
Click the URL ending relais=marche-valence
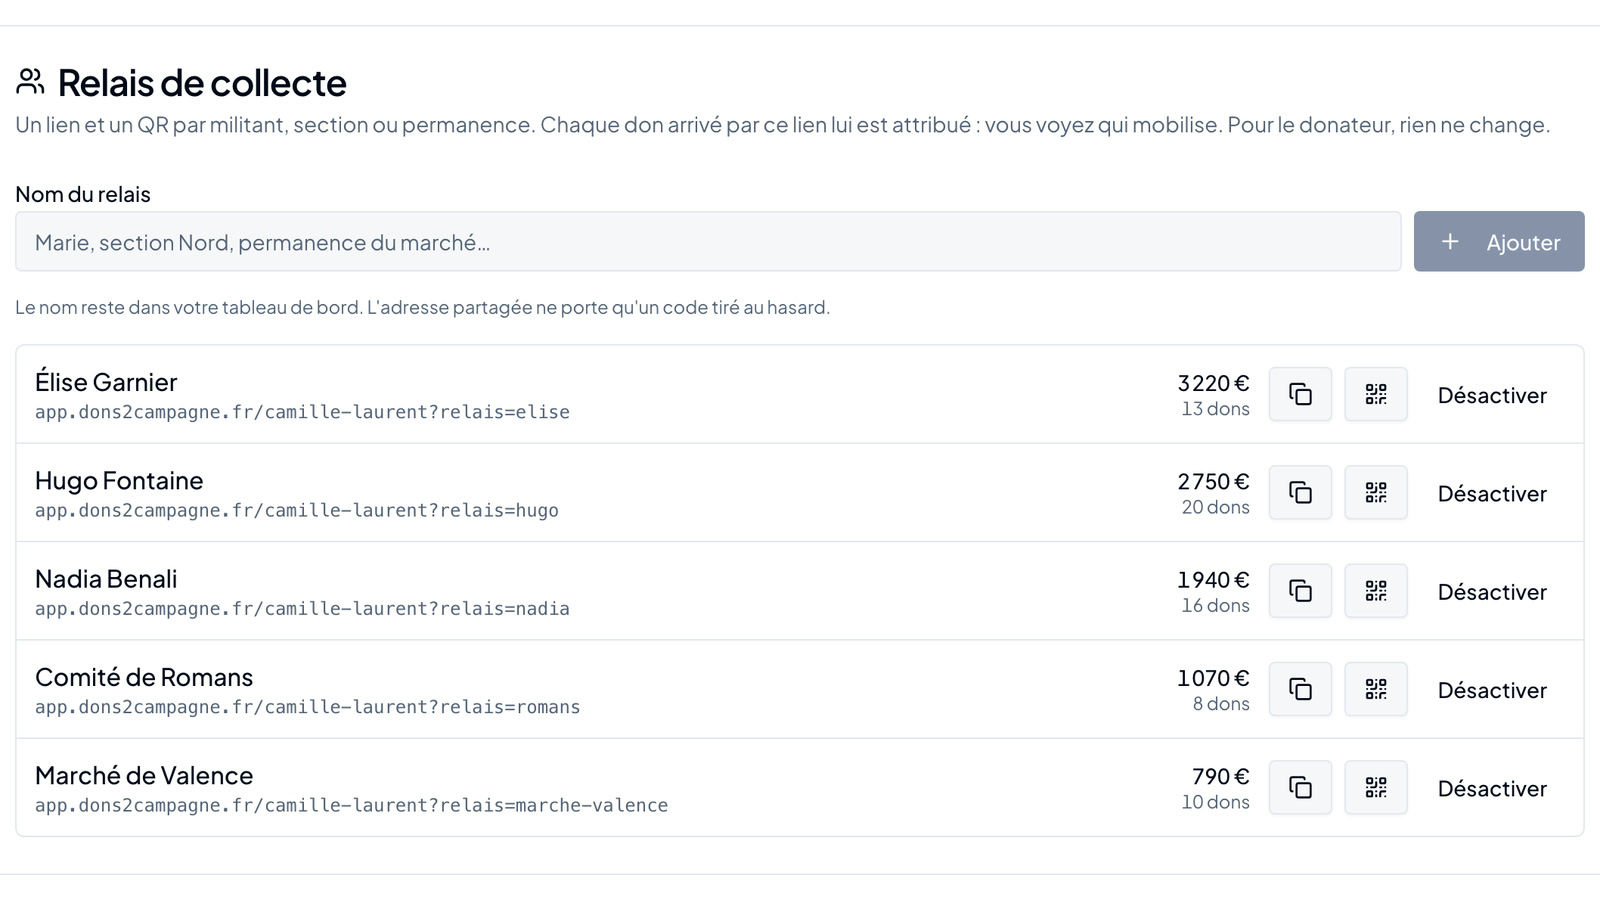click(351, 805)
